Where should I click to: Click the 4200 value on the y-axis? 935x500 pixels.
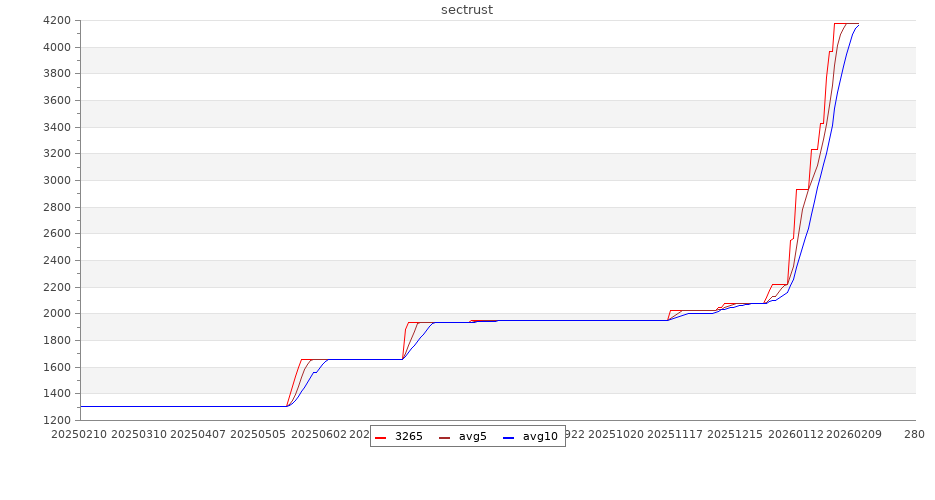(56, 20)
